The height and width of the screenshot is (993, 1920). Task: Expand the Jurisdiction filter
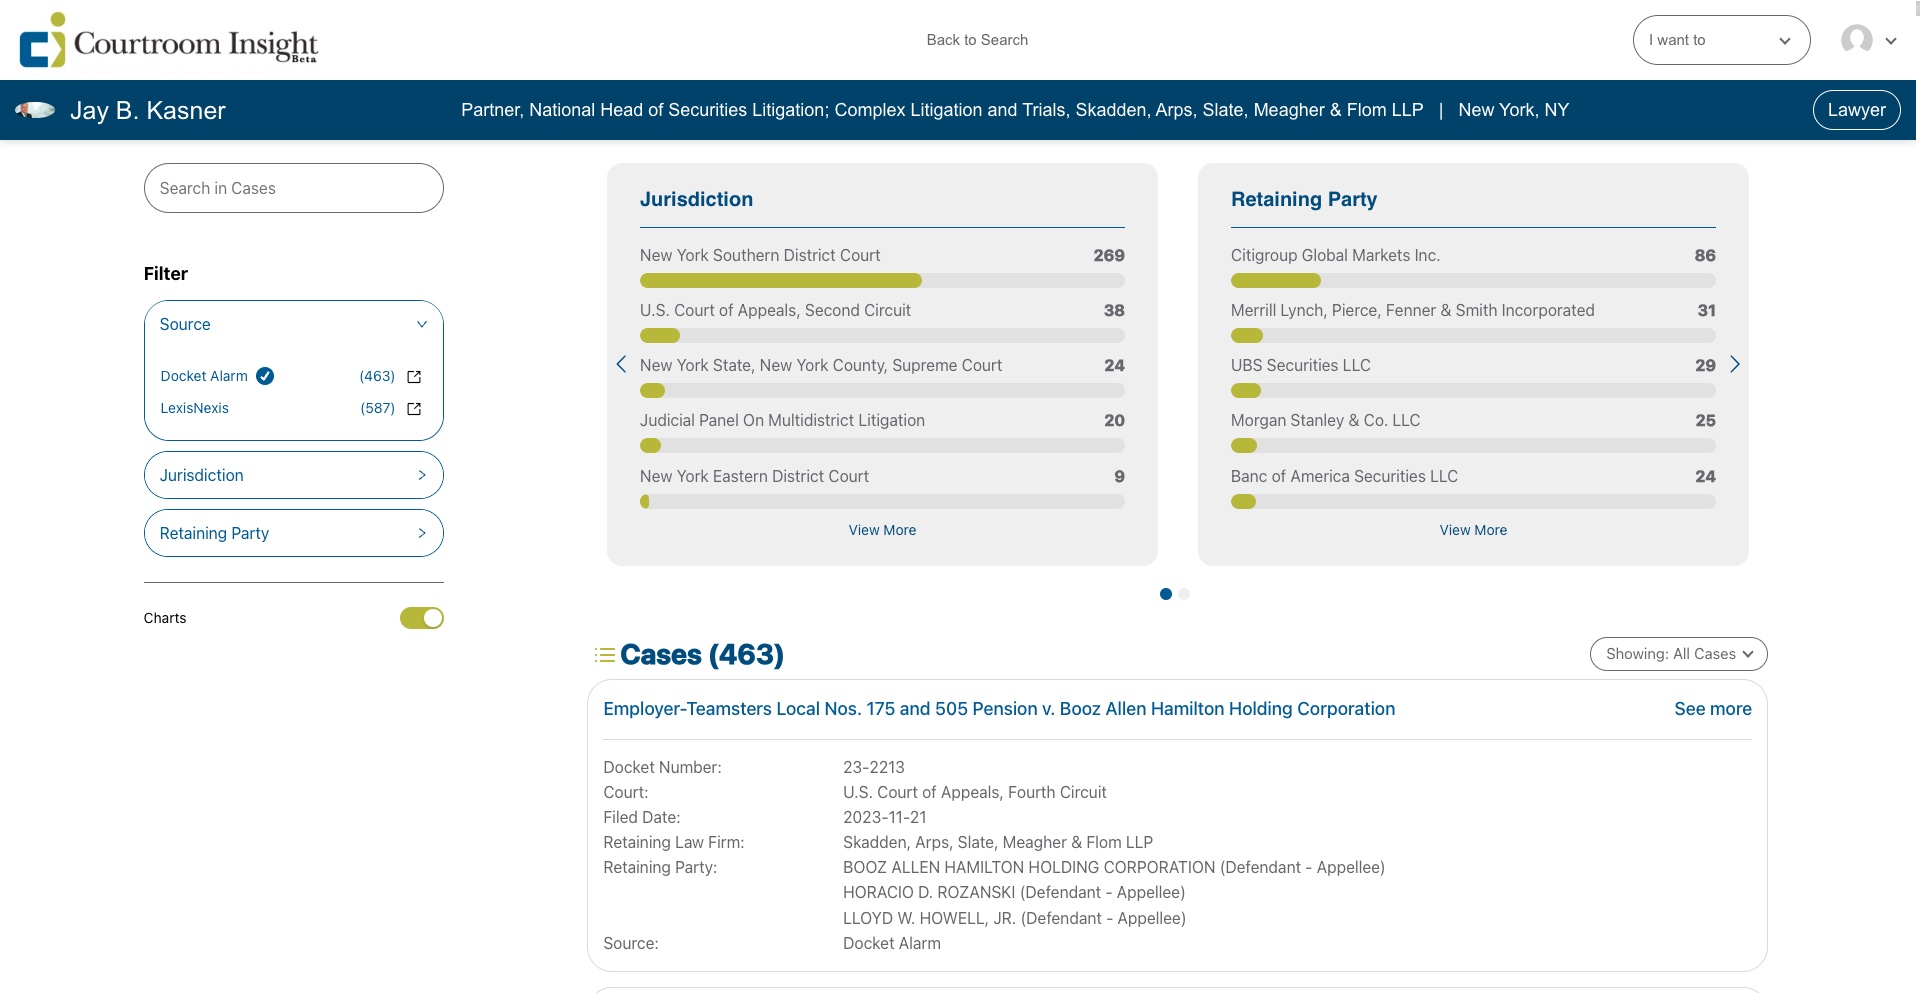pos(294,475)
